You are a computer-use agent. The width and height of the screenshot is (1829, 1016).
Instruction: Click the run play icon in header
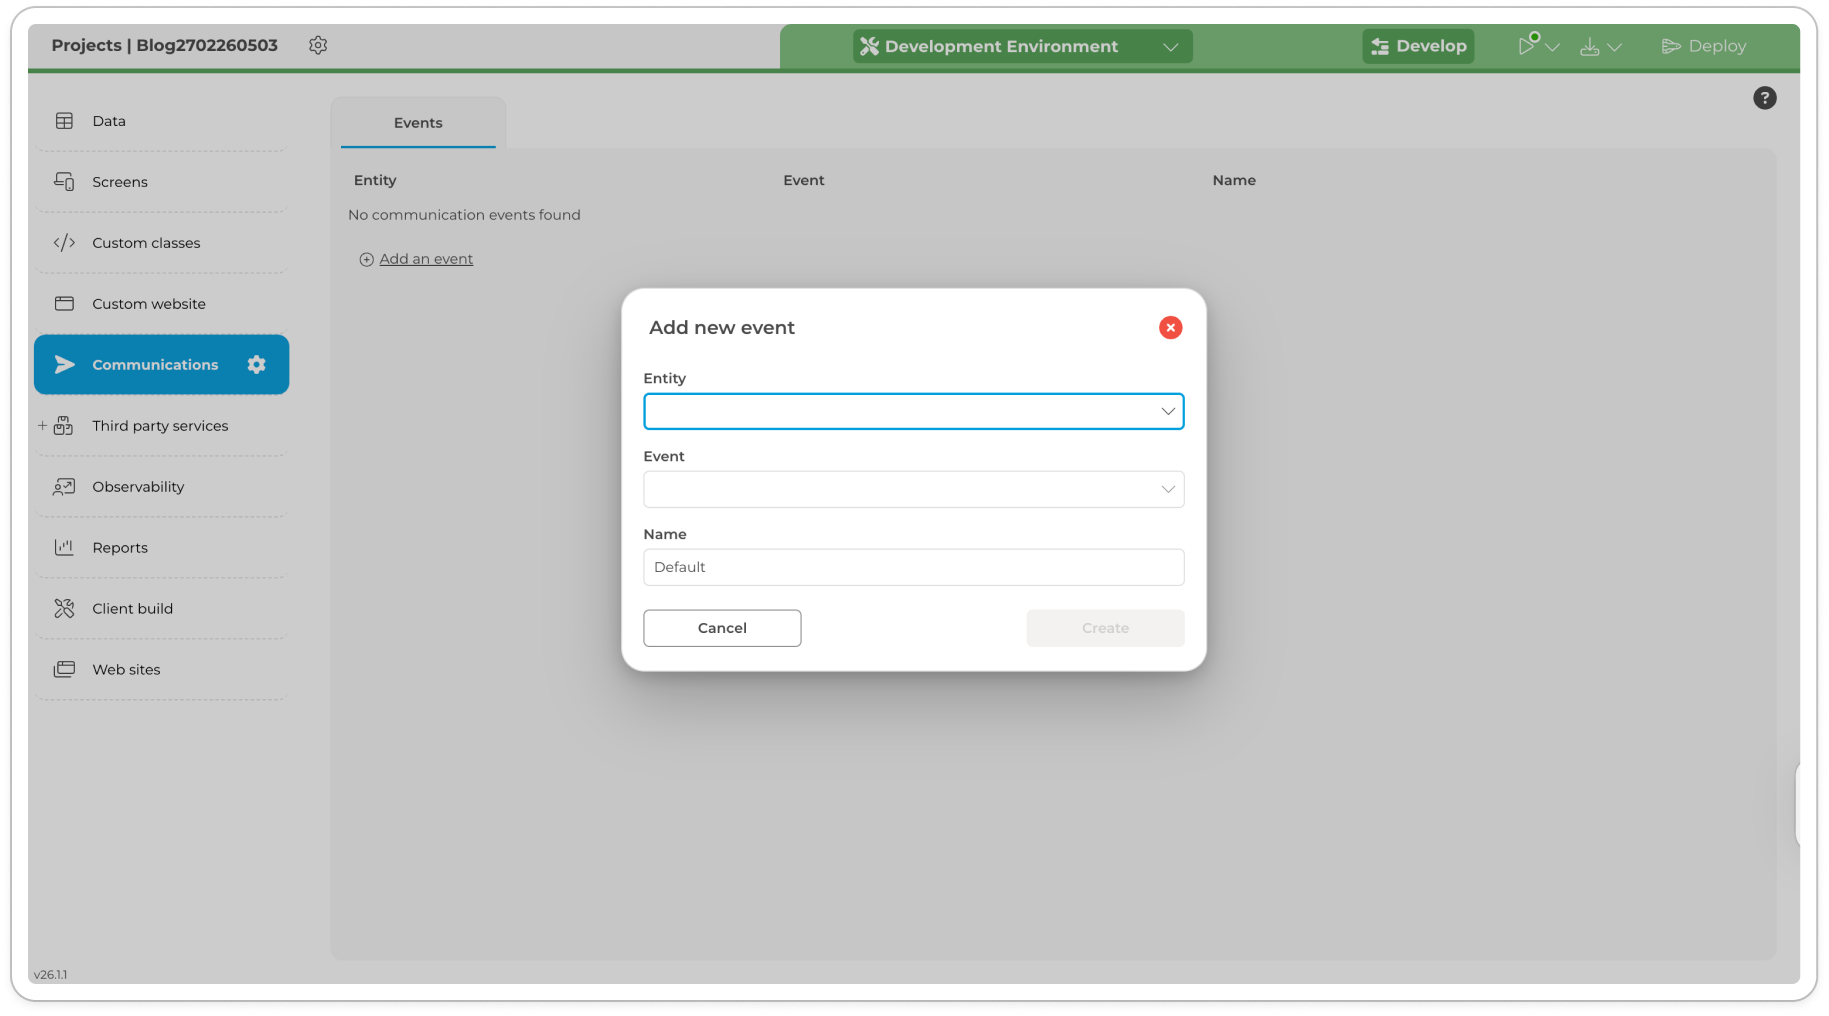(x=1527, y=46)
